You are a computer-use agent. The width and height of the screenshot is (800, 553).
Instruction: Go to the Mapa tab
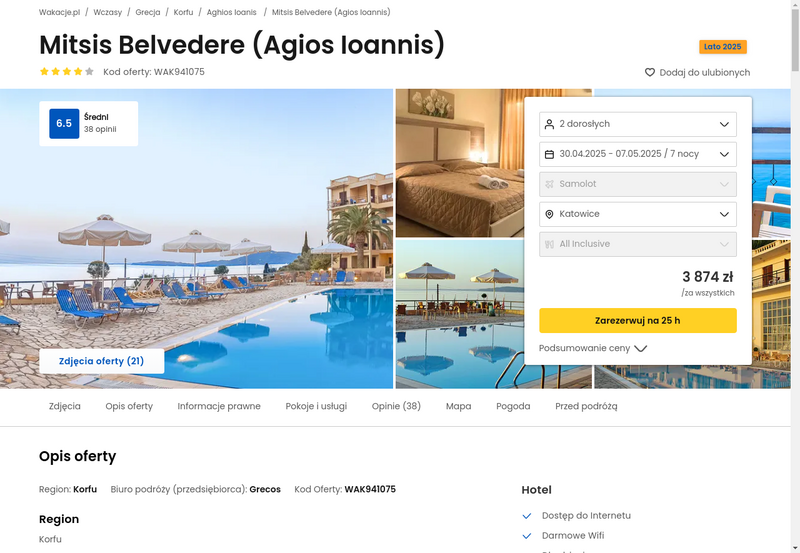pos(458,406)
